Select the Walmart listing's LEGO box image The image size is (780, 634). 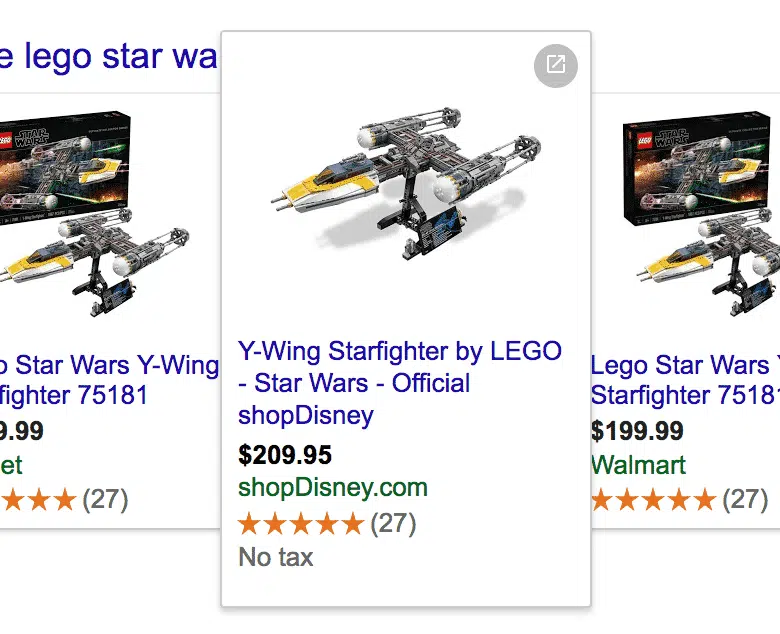coord(700,215)
